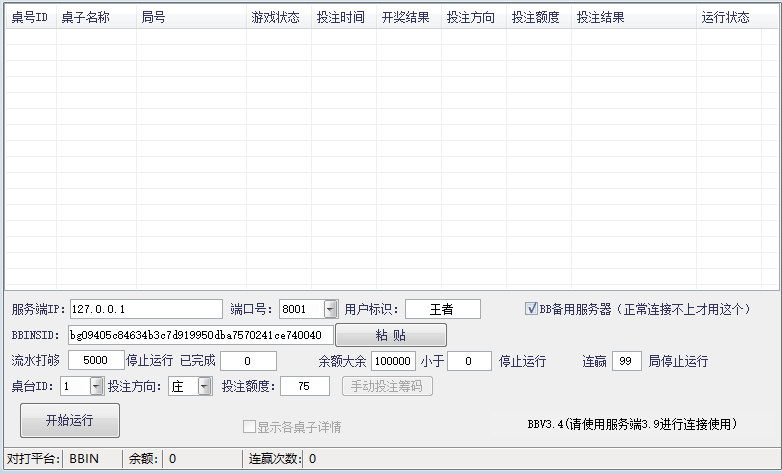This screenshot has height=474, width=782.
Task: Select the 连赢 count input field
Action: click(x=626, y=360)
